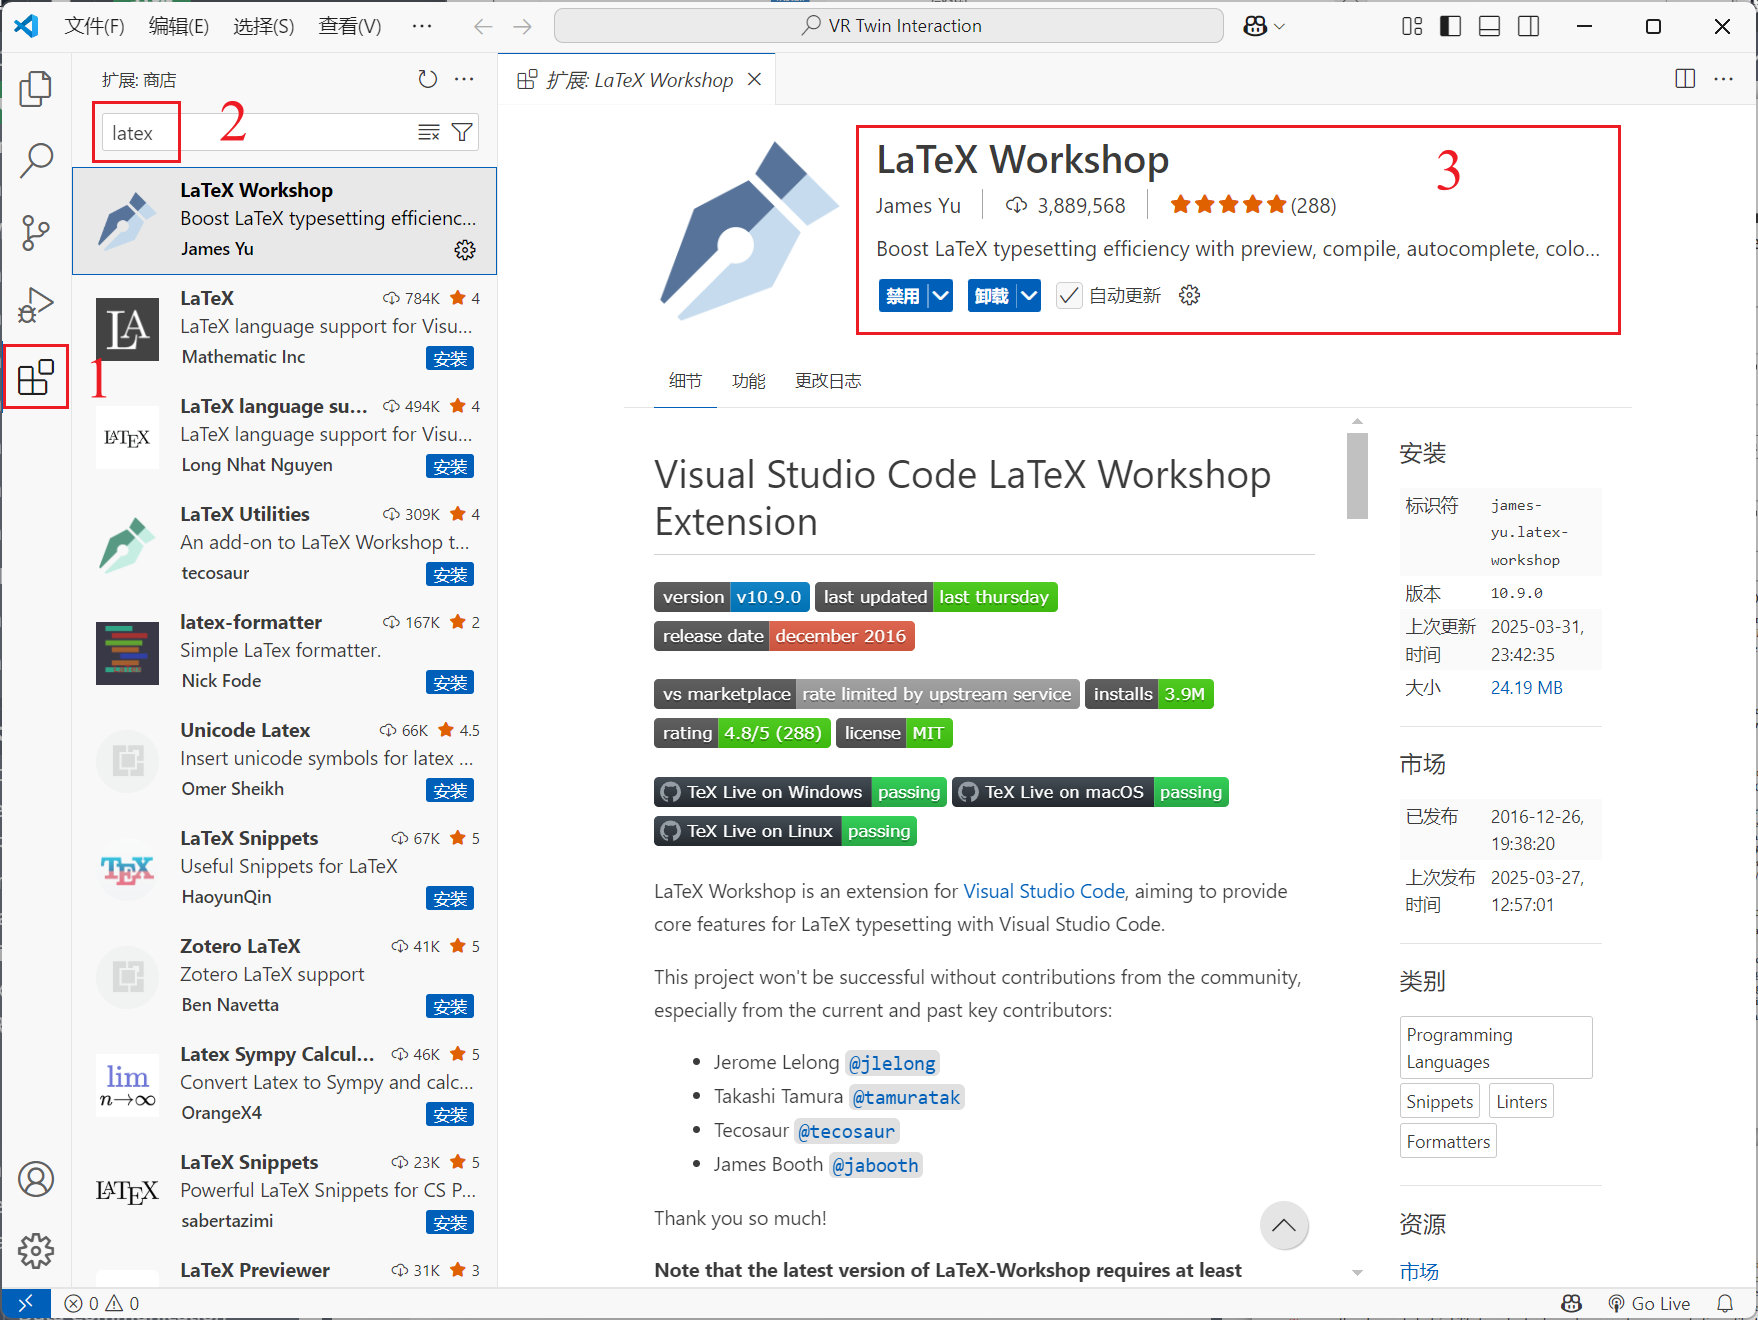Toggle secondary side bar visibility
Viewport: 1758px width, 1320px height.
(1528, 26)
